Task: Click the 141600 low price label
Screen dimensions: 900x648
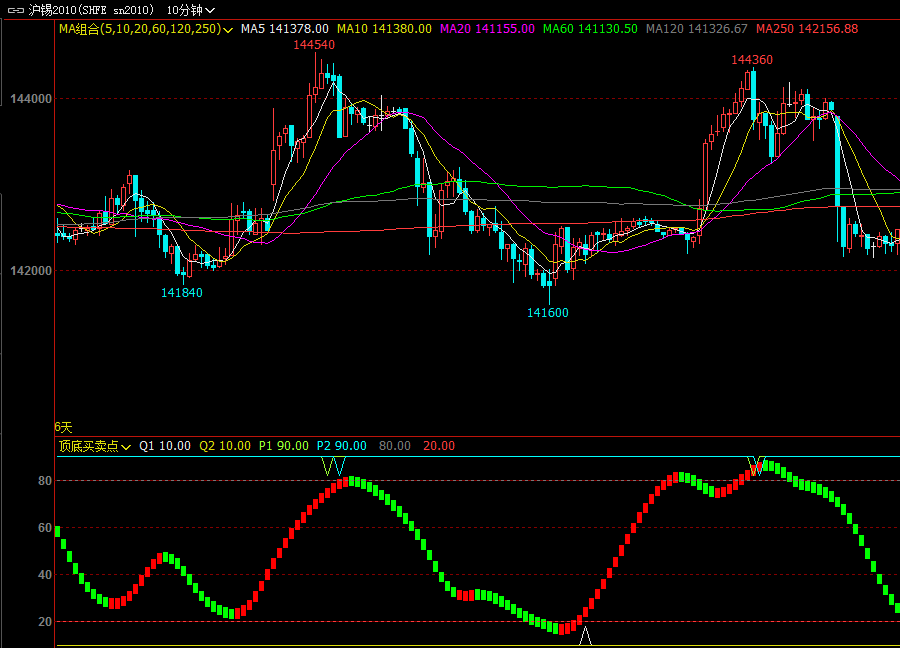Action: [548, 313]
